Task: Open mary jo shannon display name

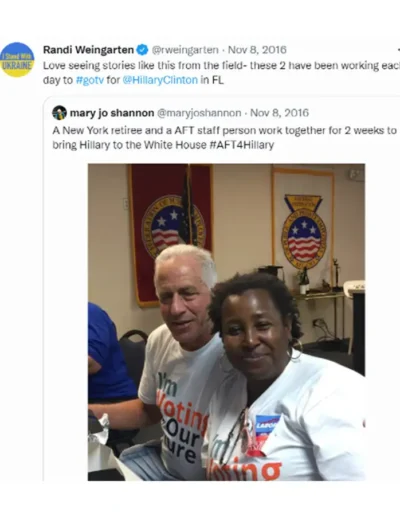Action: click(112, 113)
